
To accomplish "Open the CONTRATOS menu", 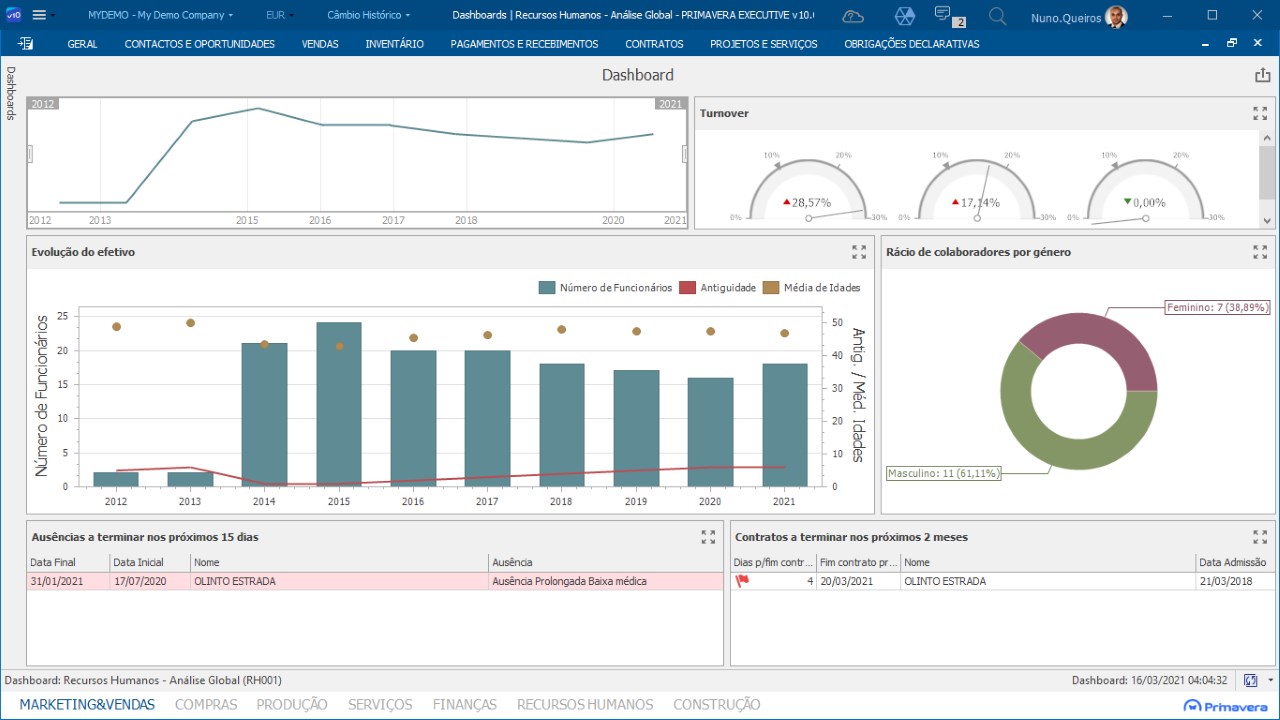I will coord(654,44).
